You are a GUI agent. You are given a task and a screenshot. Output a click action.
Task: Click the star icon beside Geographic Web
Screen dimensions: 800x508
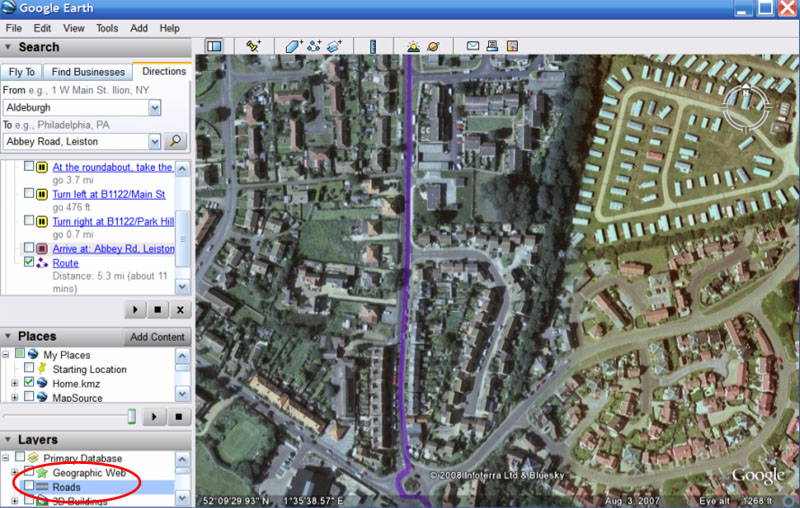(42, 472)
